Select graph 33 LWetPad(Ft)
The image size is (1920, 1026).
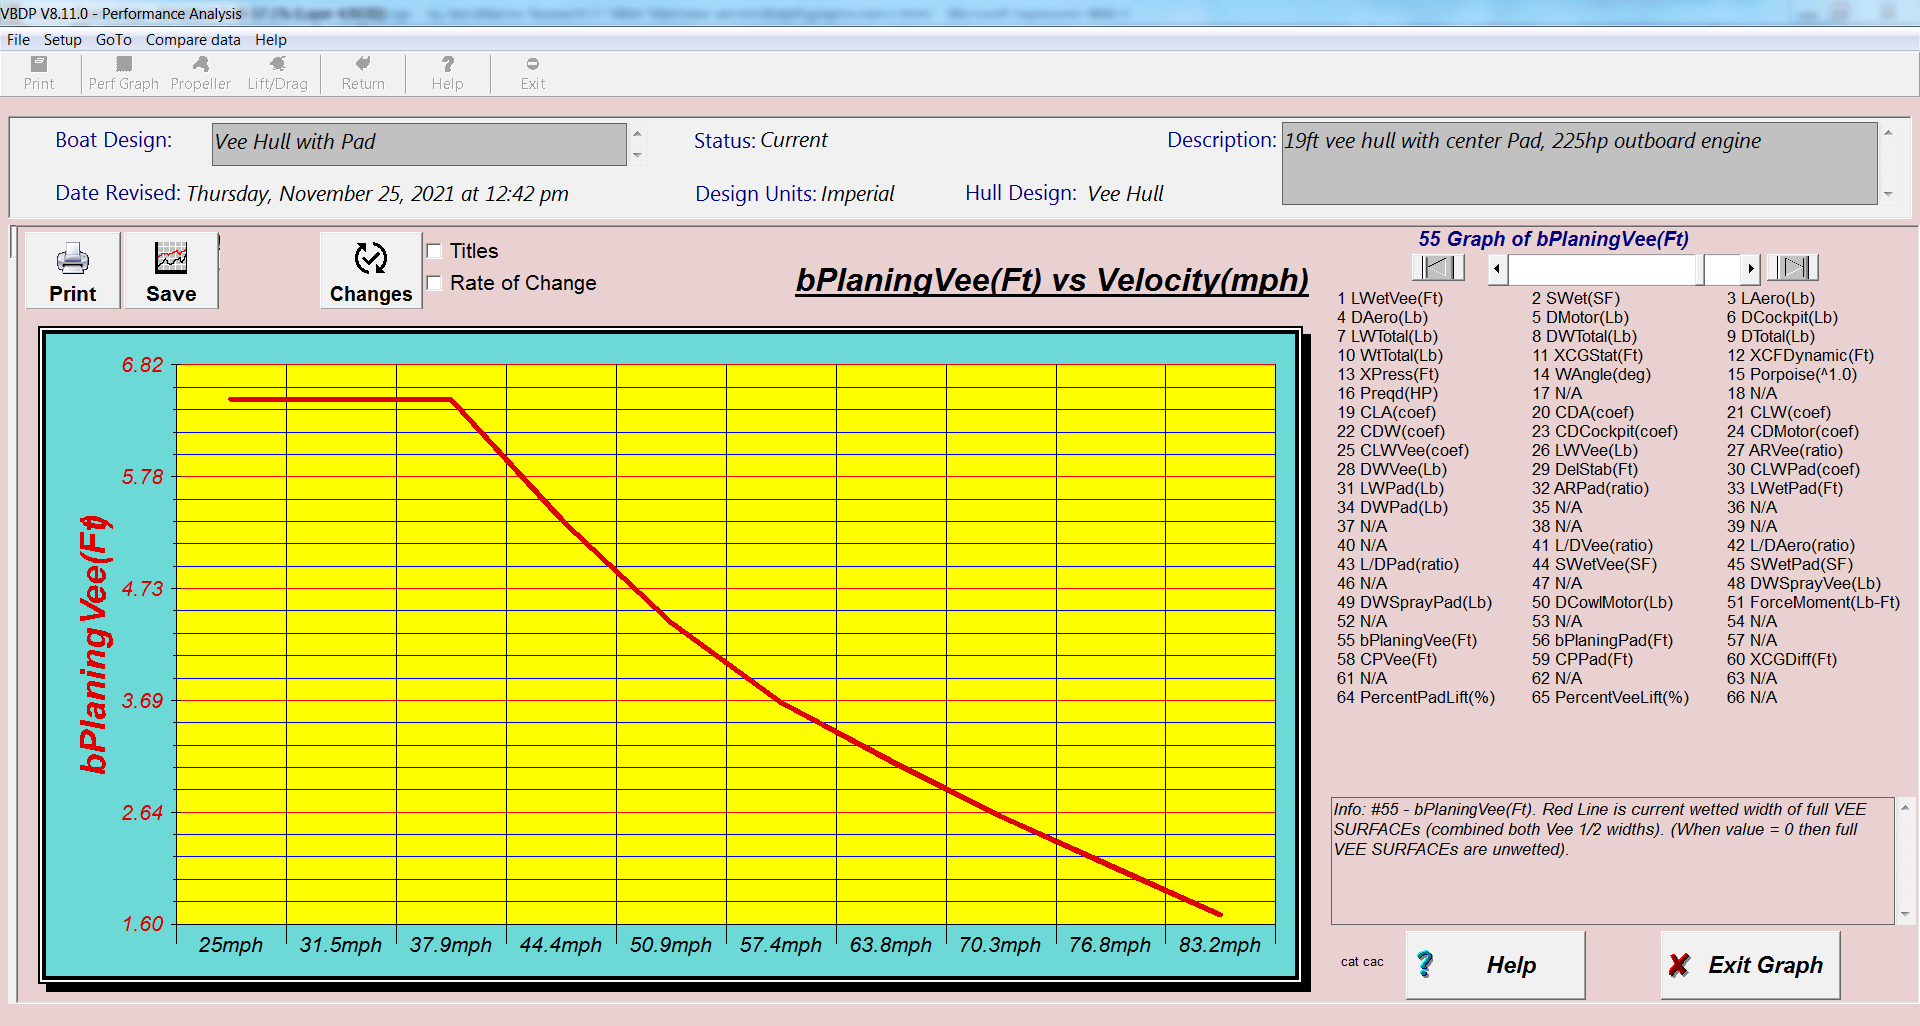coord(1785,488)
